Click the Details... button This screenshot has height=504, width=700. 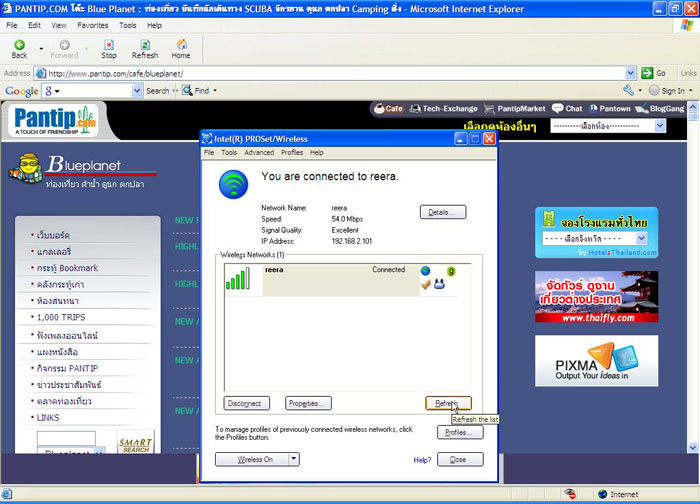pos(443,212)
